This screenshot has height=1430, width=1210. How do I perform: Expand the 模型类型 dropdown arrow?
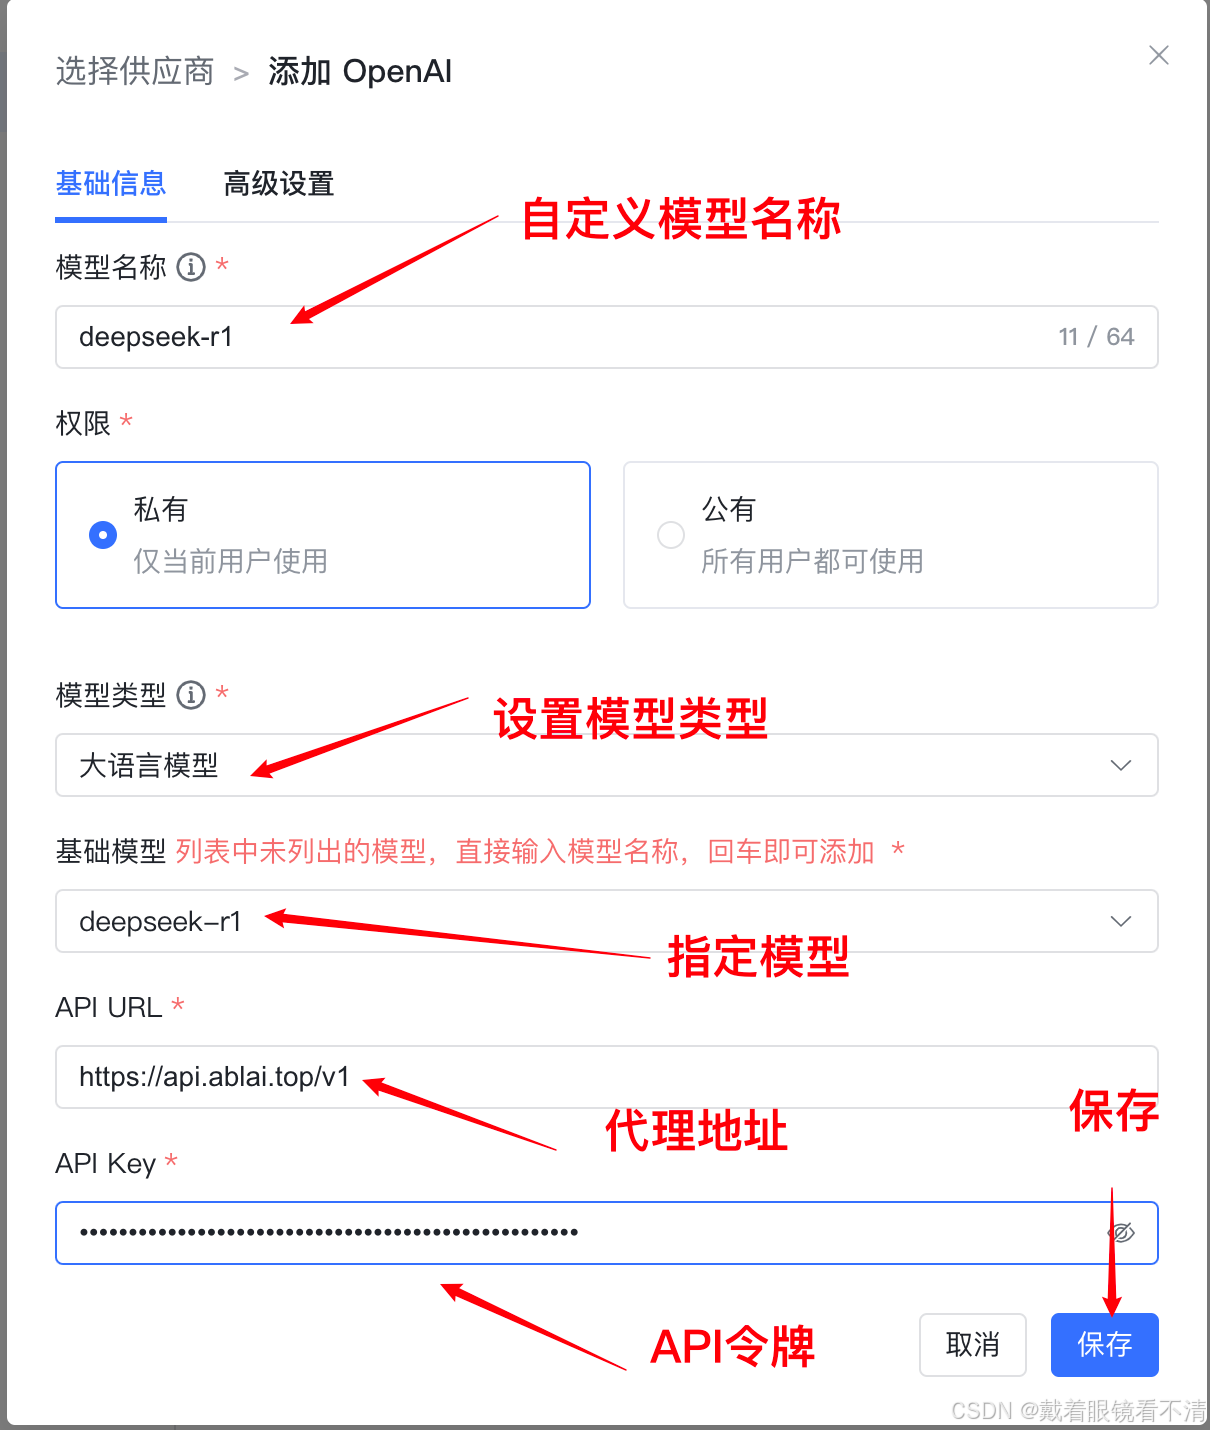pos(1121,766)
